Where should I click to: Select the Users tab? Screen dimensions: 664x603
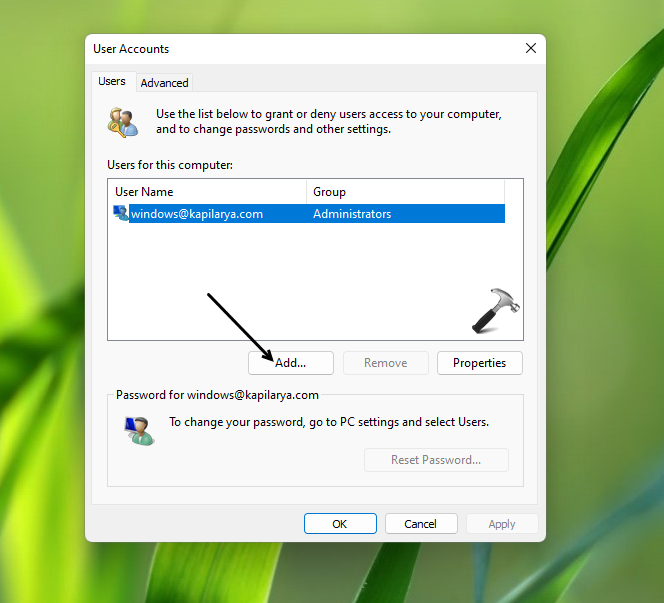pos(112,82)
